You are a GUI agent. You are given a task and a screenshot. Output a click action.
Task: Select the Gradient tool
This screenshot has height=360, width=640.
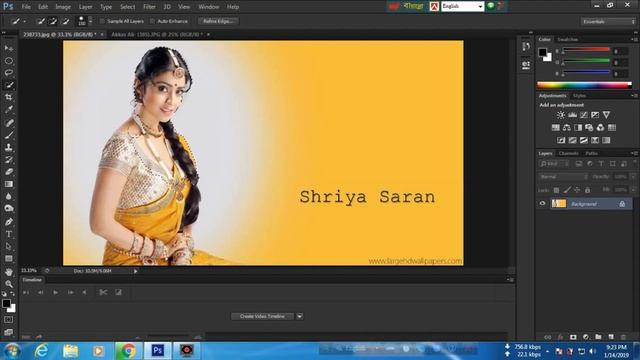click(9, 184)
